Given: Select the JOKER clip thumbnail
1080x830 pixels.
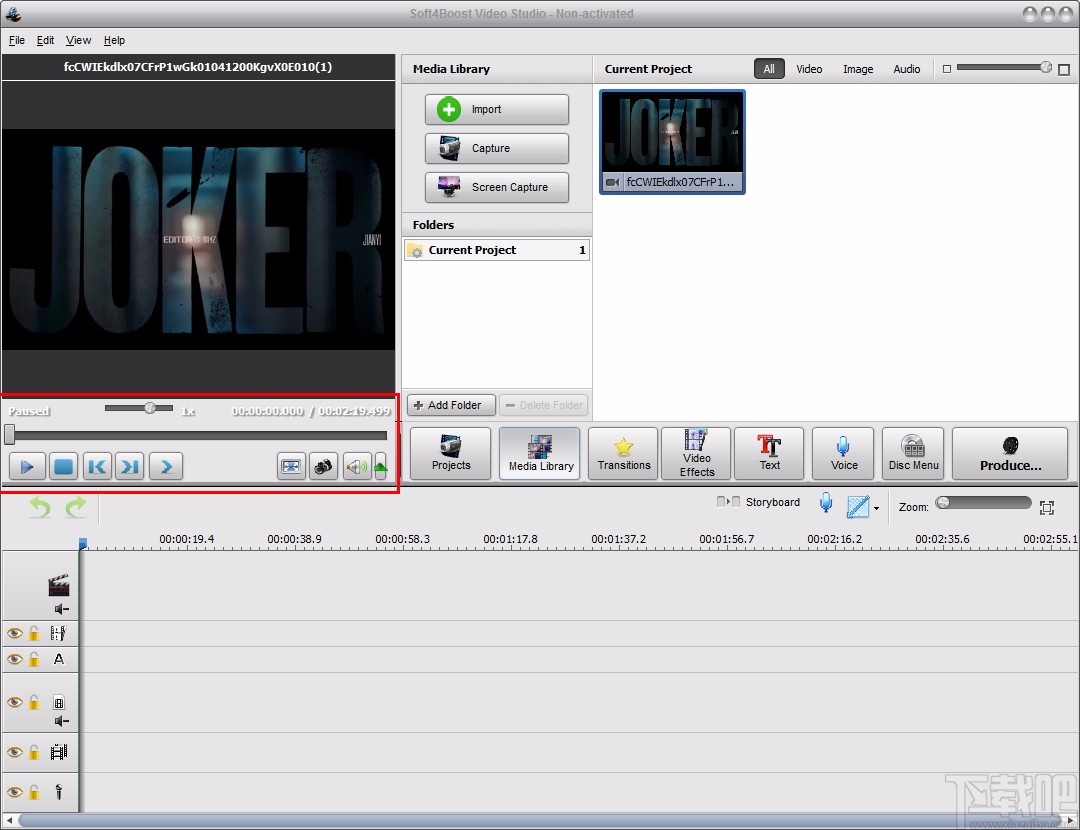Looking at the screenshot, I should [671, 134].
